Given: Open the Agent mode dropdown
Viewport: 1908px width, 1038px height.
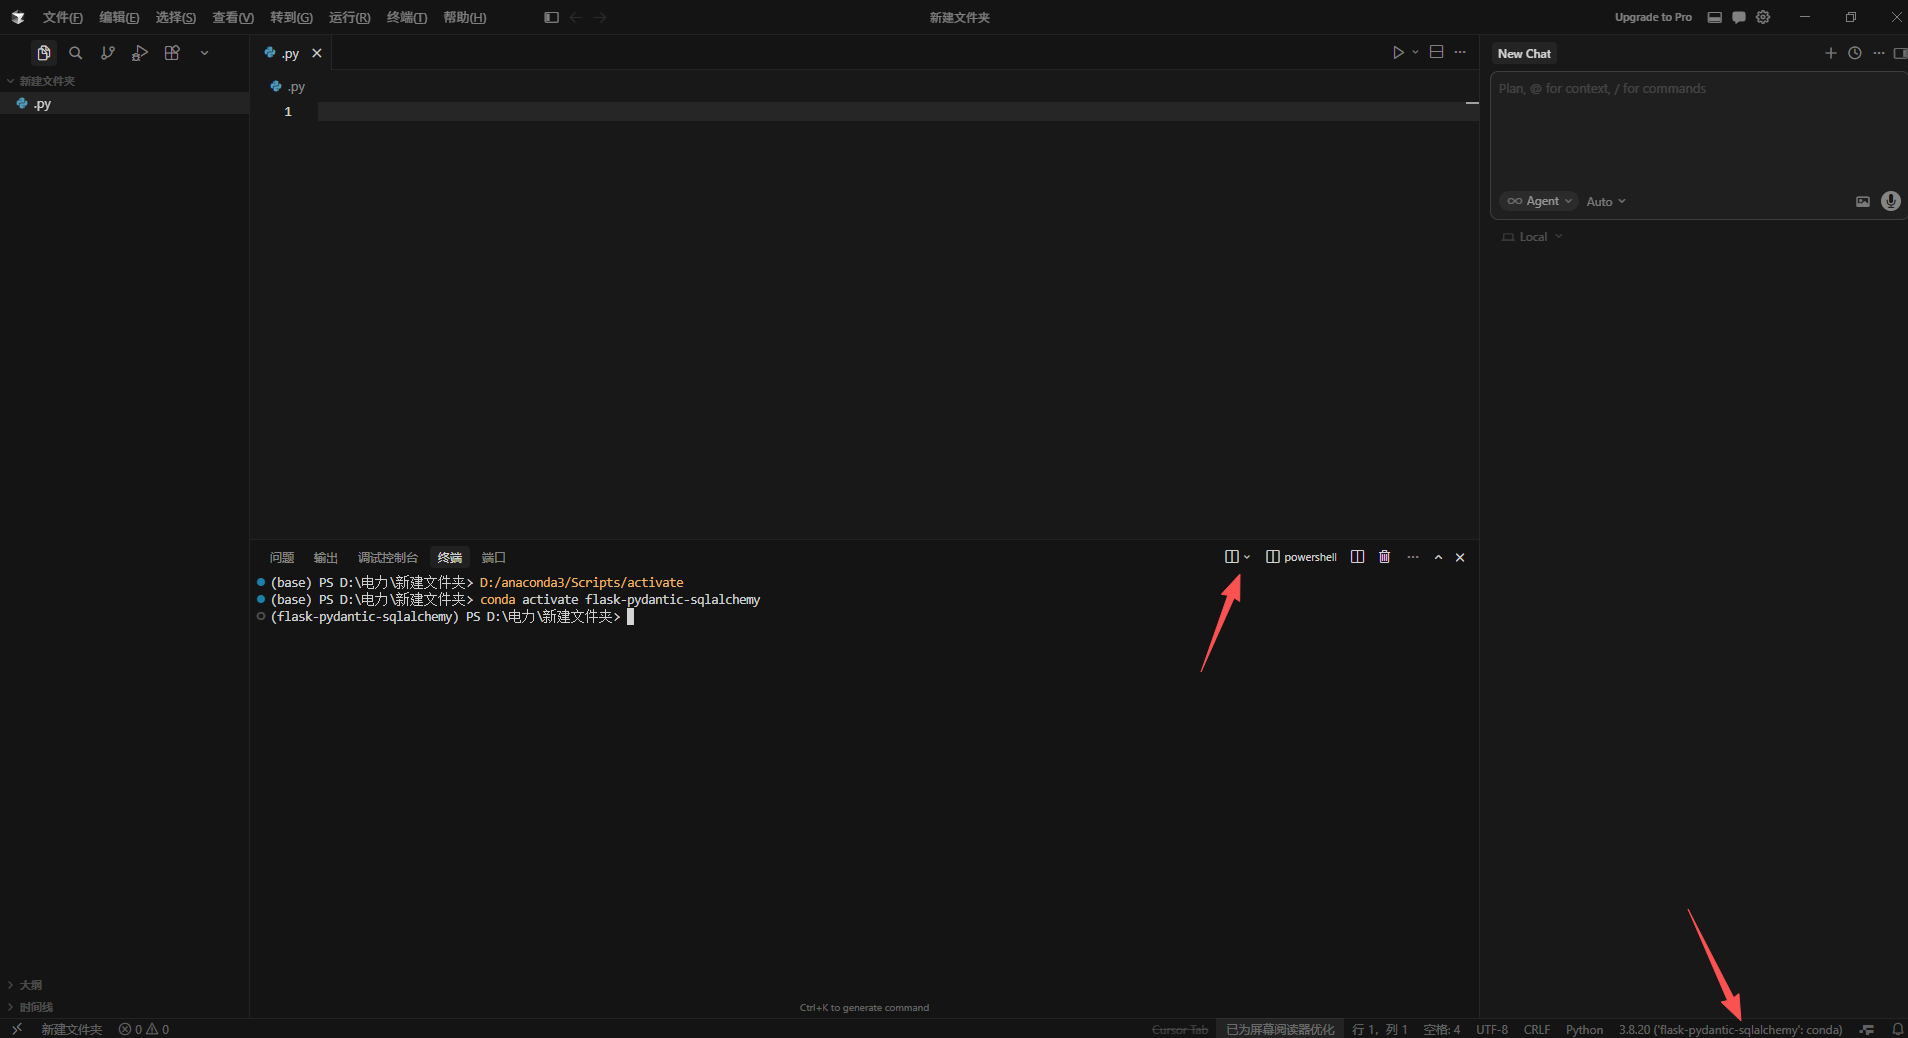Looking at the screenshot, I should (1539, 201).
